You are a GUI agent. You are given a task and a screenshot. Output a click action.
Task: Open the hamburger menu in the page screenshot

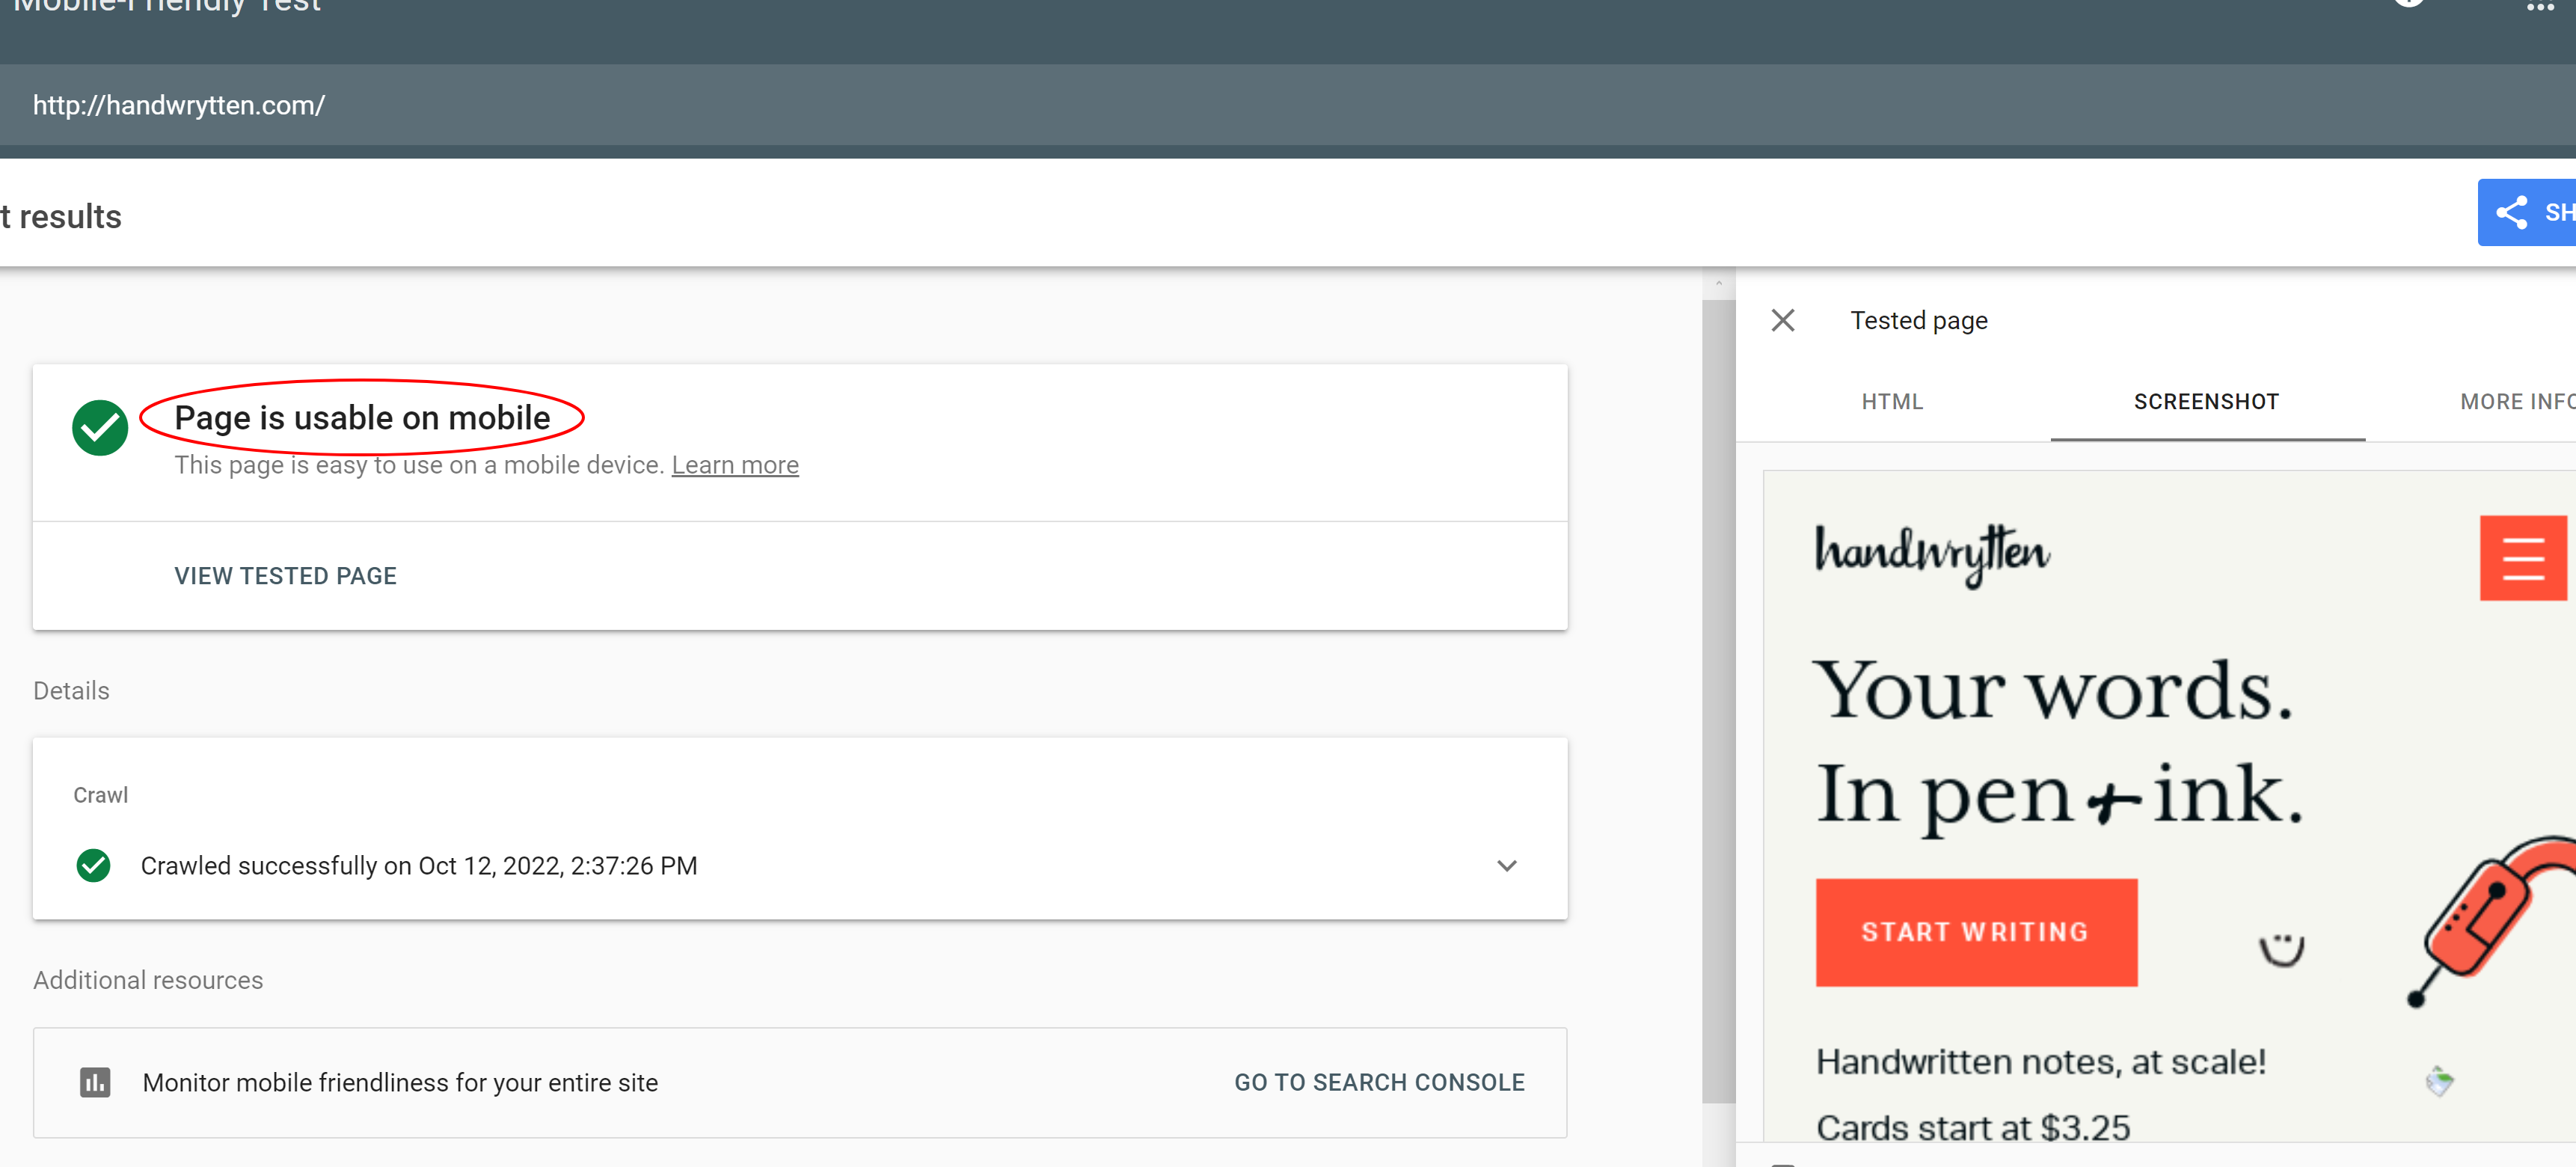(x=2523, y=558)
